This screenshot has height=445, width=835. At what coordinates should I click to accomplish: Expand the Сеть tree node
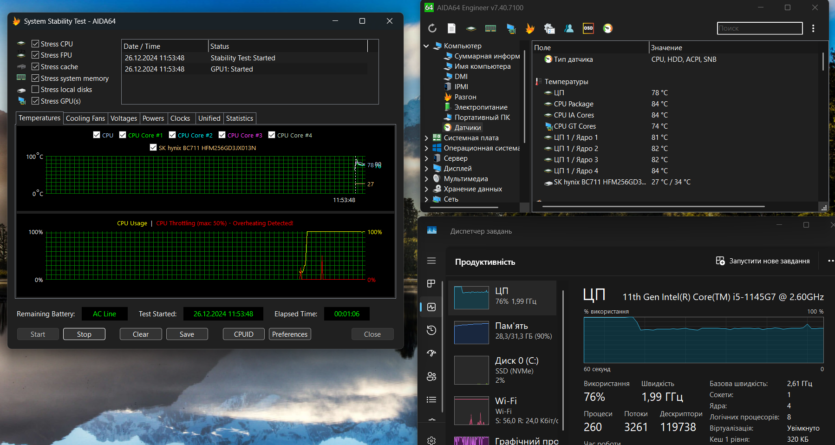(x=426, y=199)
